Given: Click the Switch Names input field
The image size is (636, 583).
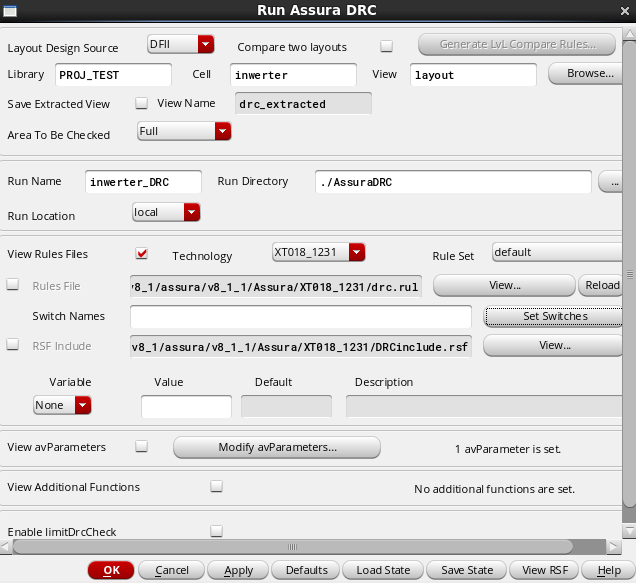Looking at the screenshot, I should click(301, 316).
